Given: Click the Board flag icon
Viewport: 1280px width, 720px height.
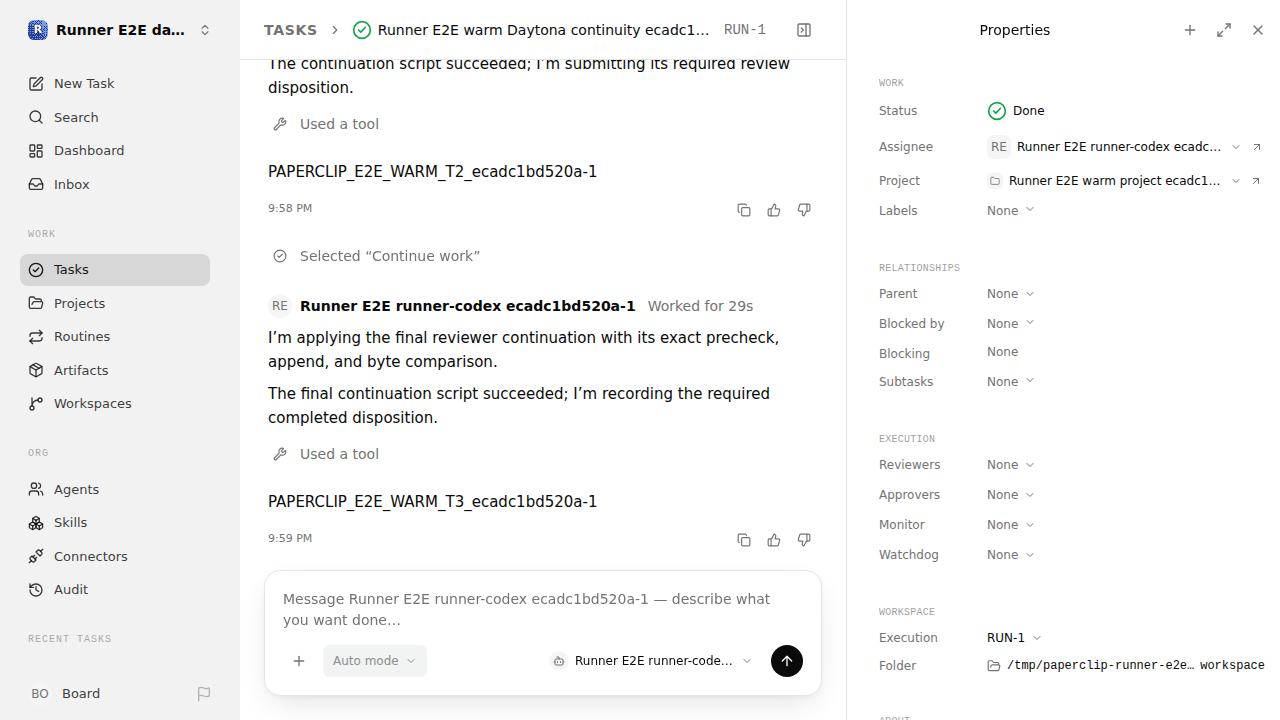Looking at the screenshot, I should [x=204, y=693].
